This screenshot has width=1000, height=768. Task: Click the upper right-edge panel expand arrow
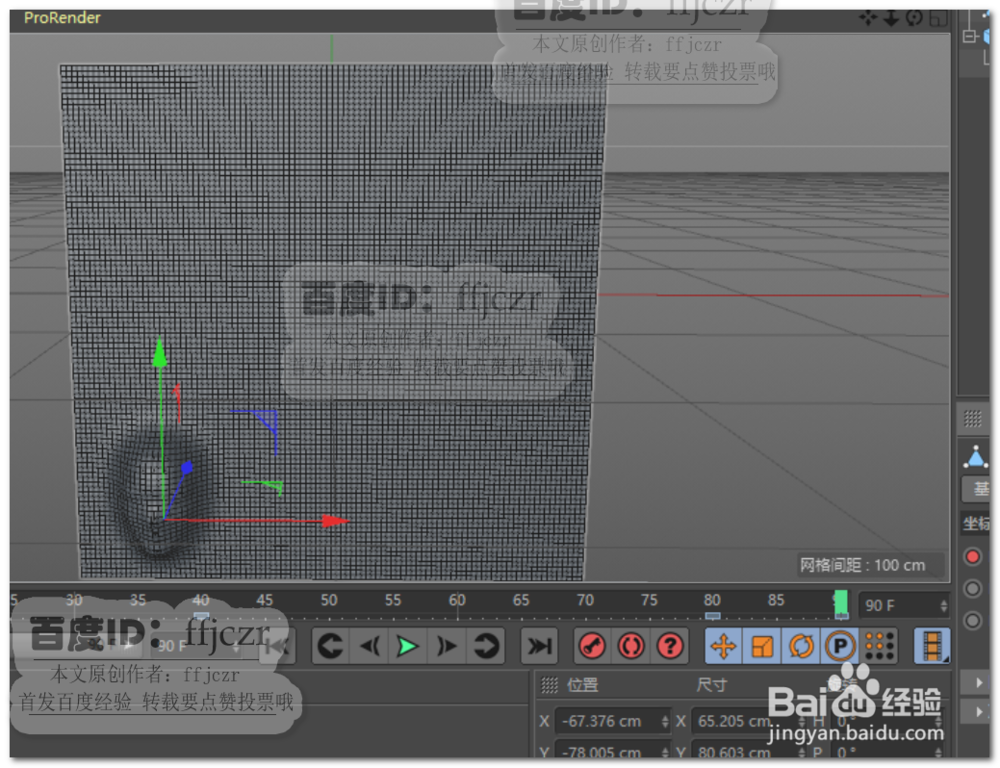coord(979,683)
